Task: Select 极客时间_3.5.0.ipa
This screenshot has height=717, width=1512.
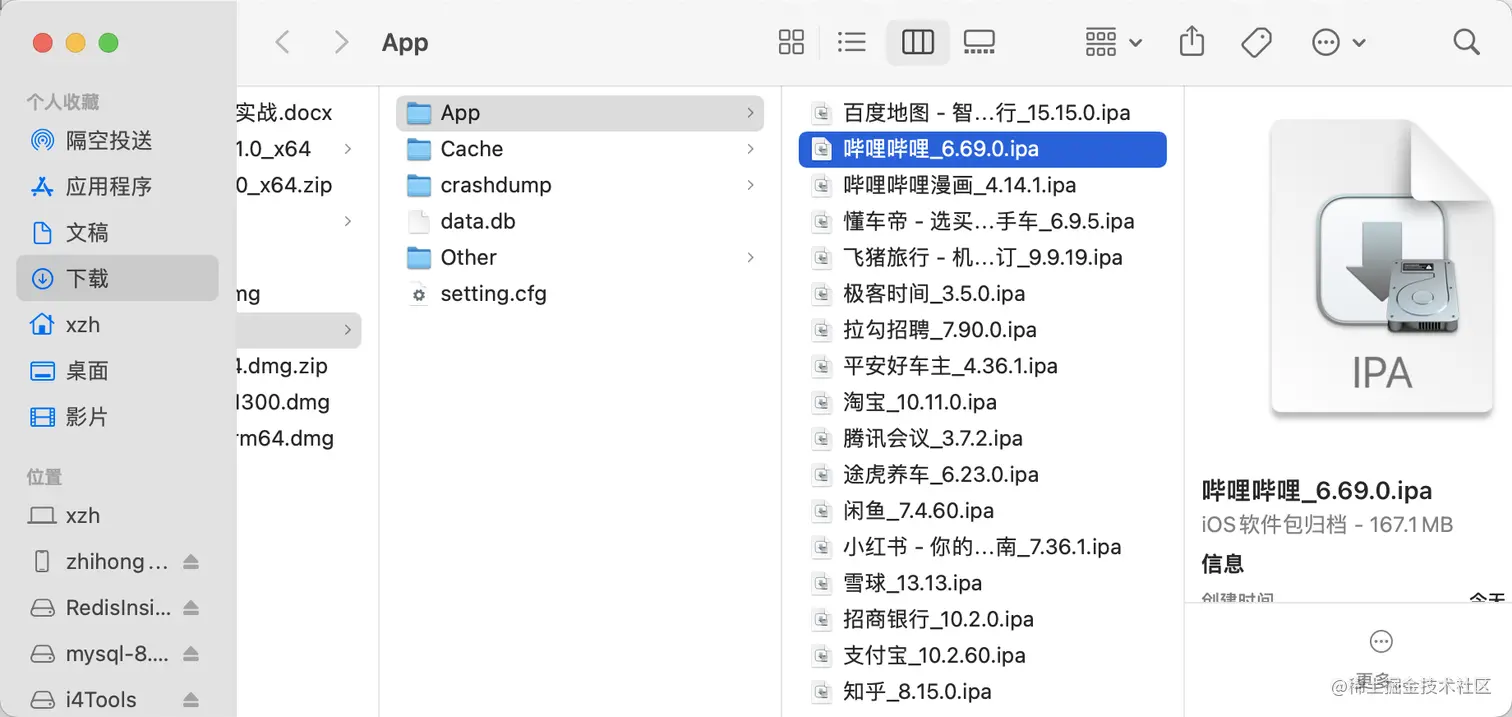Action: (x=983, y=294)
